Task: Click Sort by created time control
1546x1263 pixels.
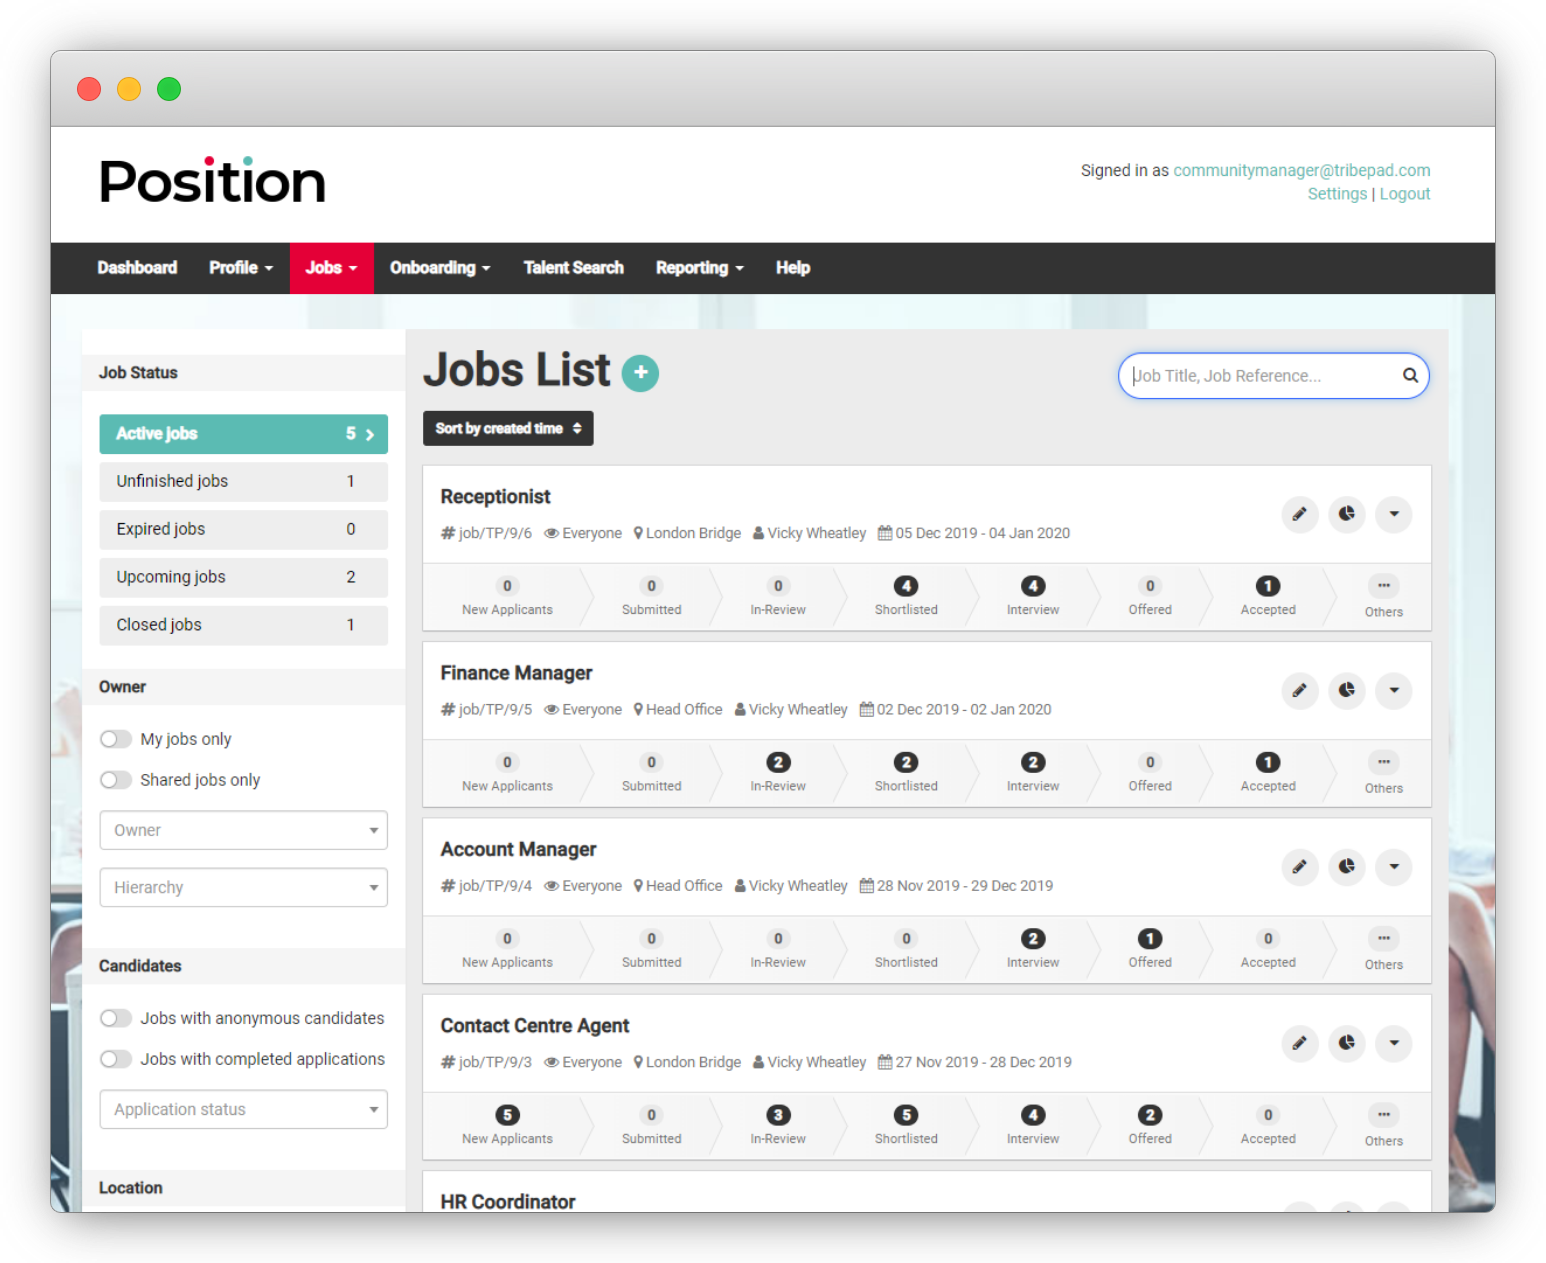Action: 507,428
